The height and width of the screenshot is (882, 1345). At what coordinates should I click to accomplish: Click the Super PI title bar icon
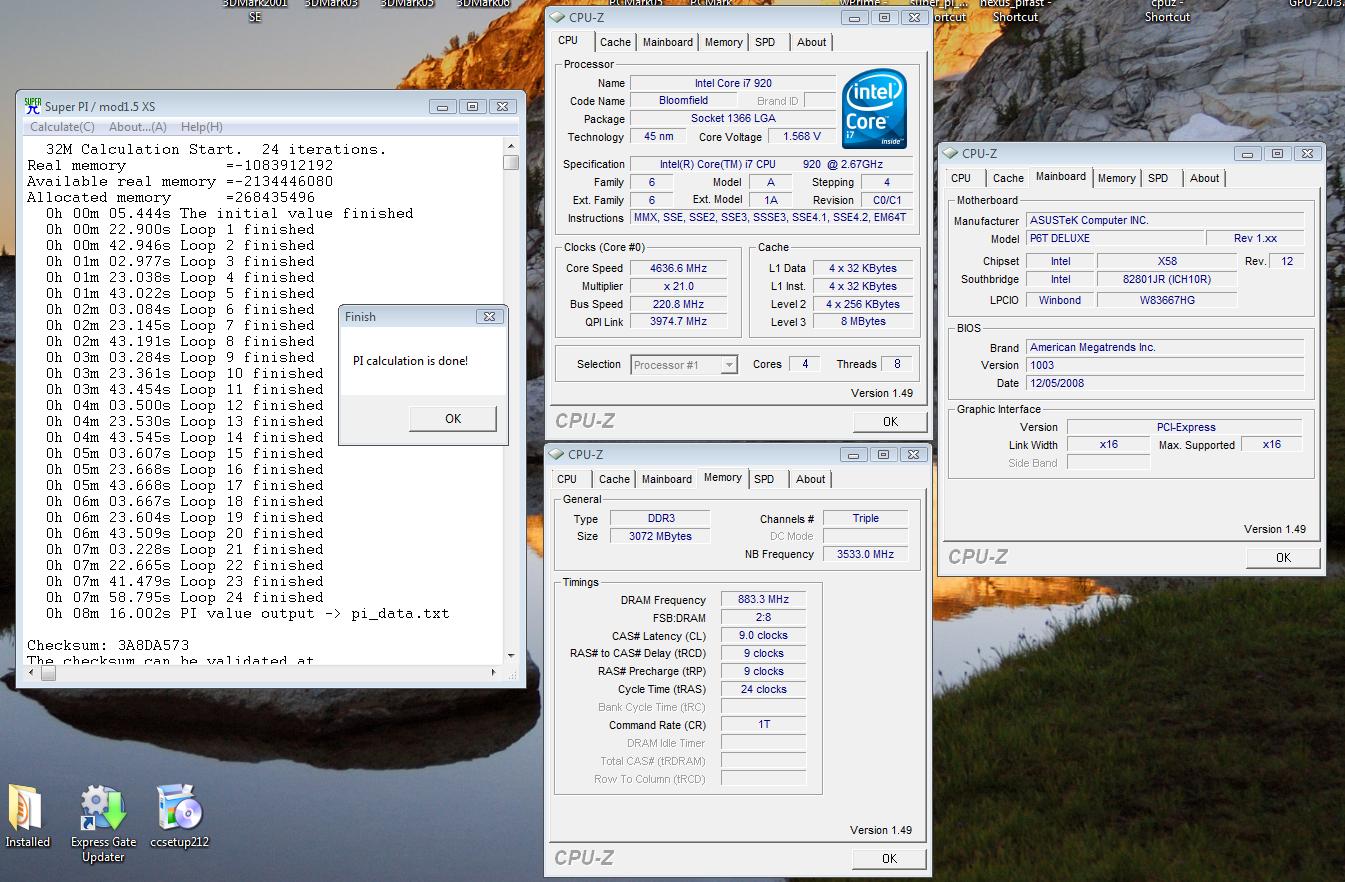pyautogui.click(x=32, y=106)
